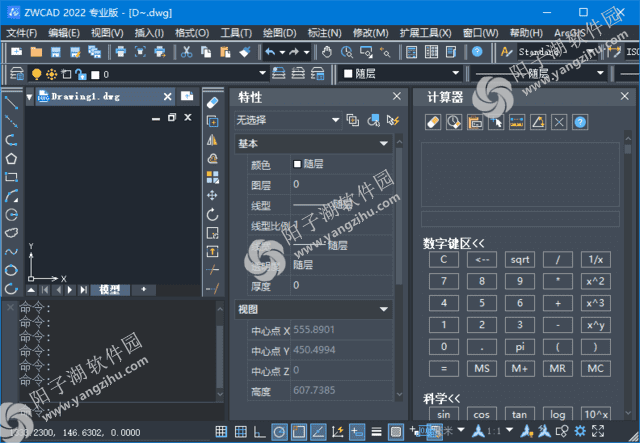Switch to the 模型 layout tab
Screen dimensions: 640x443
(x=110, y=289)
